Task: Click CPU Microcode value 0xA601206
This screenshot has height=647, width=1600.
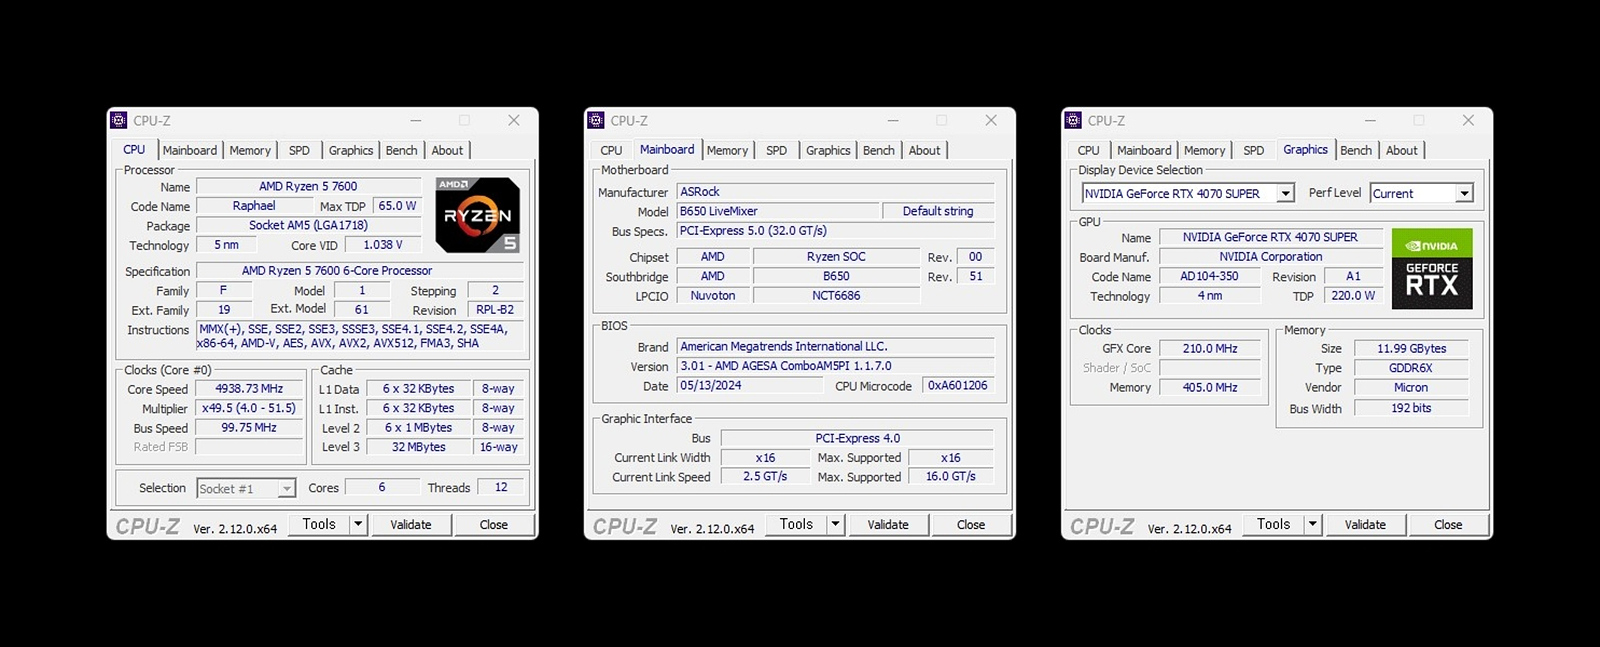Action: 958,386
